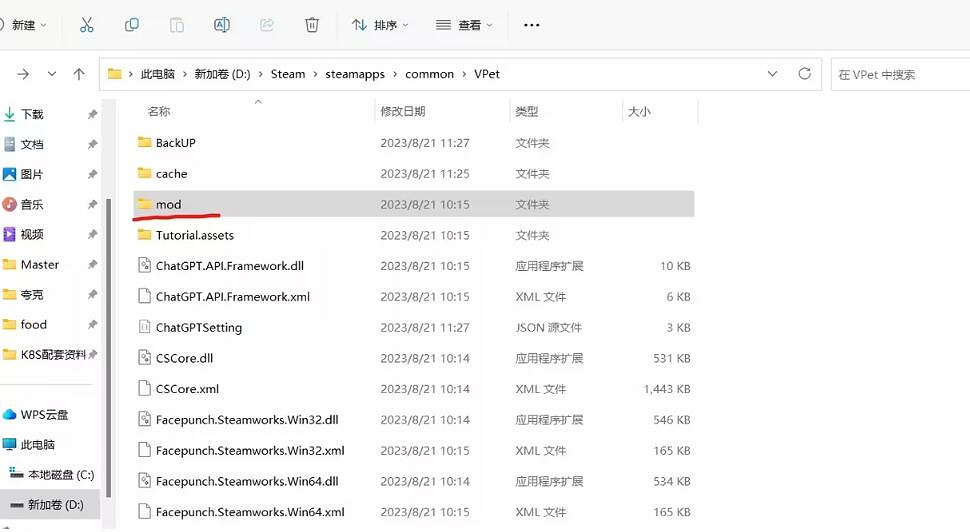This screenshot has height=532, width=970.
Task: Open Master folder in sidebar
Action: pyautogui.click(x=40, y=265)
